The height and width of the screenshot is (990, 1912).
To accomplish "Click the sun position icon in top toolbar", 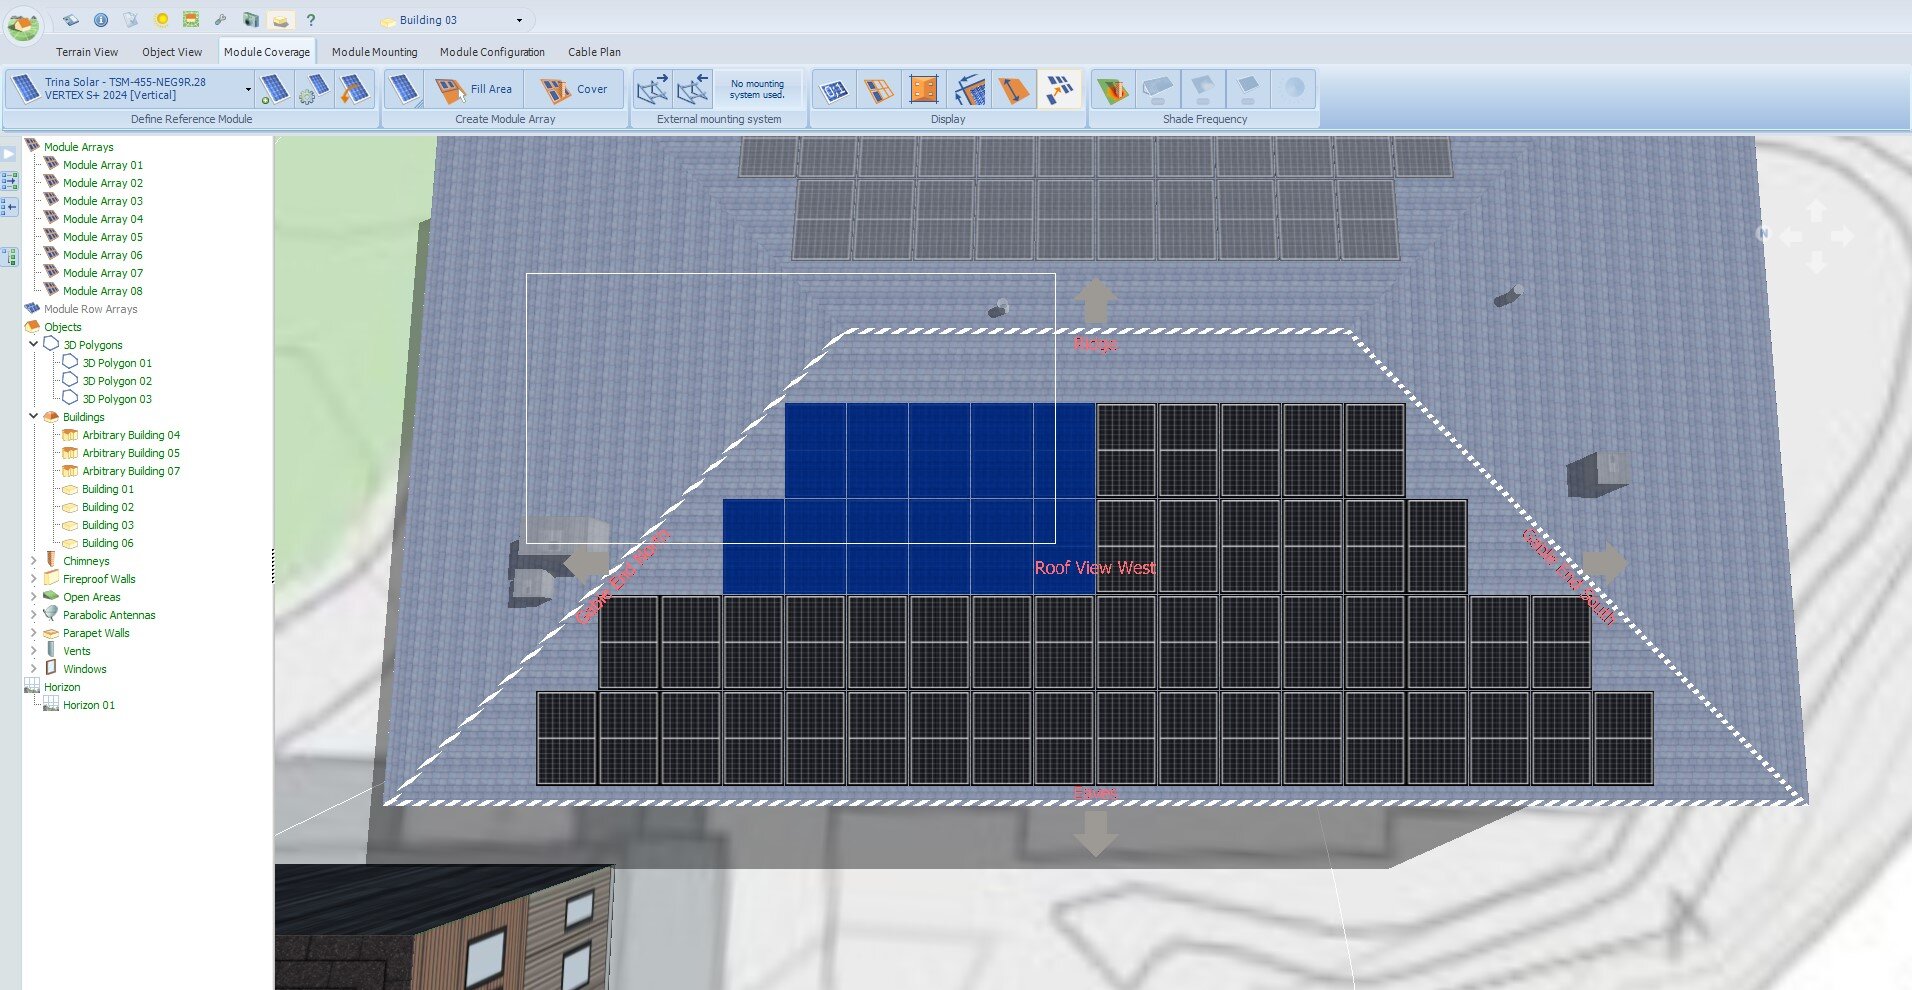I will 161,20.
